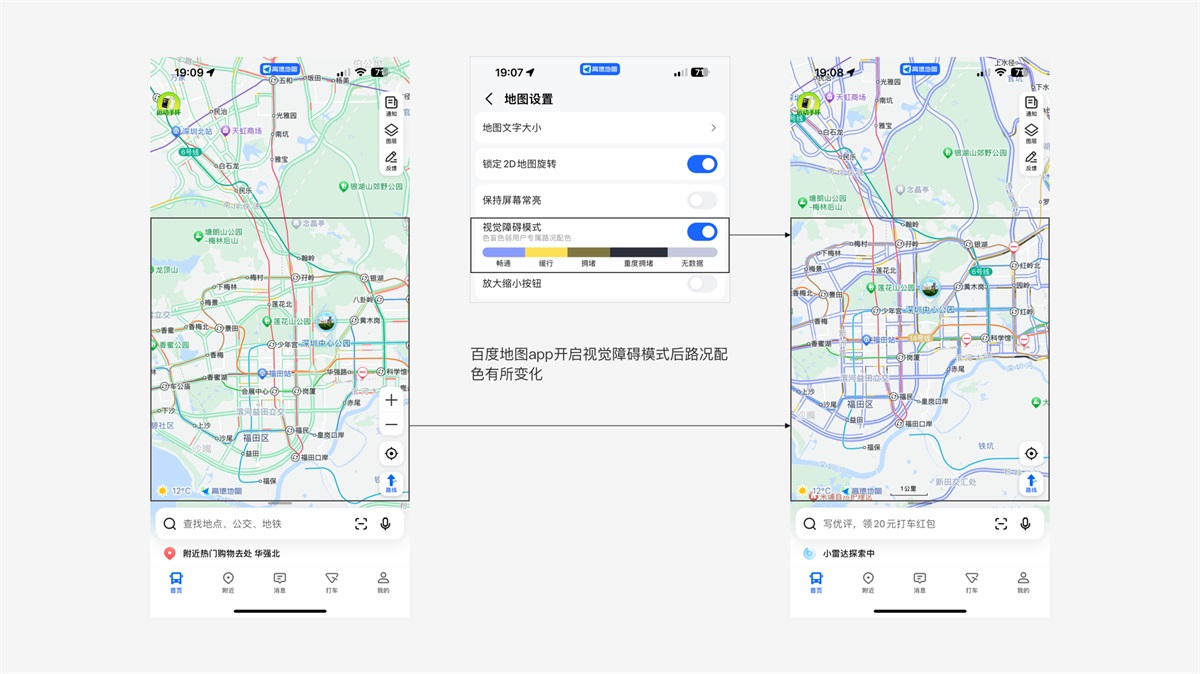The image size is (1200, 674).
Task: Tap the 路线 route arrow icon on left map
Action: coord(391,483)
